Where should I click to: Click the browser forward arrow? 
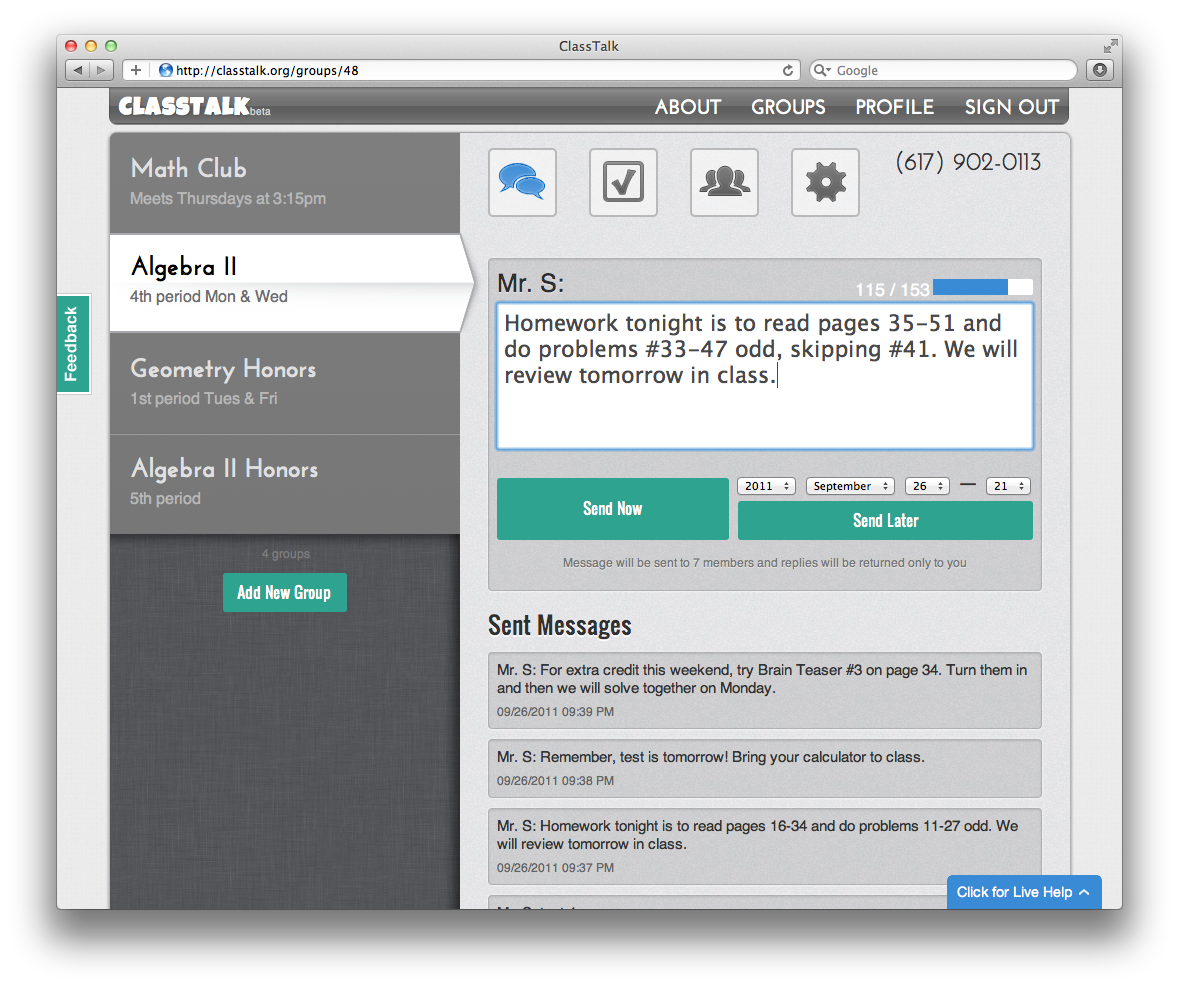click(101, 70)
